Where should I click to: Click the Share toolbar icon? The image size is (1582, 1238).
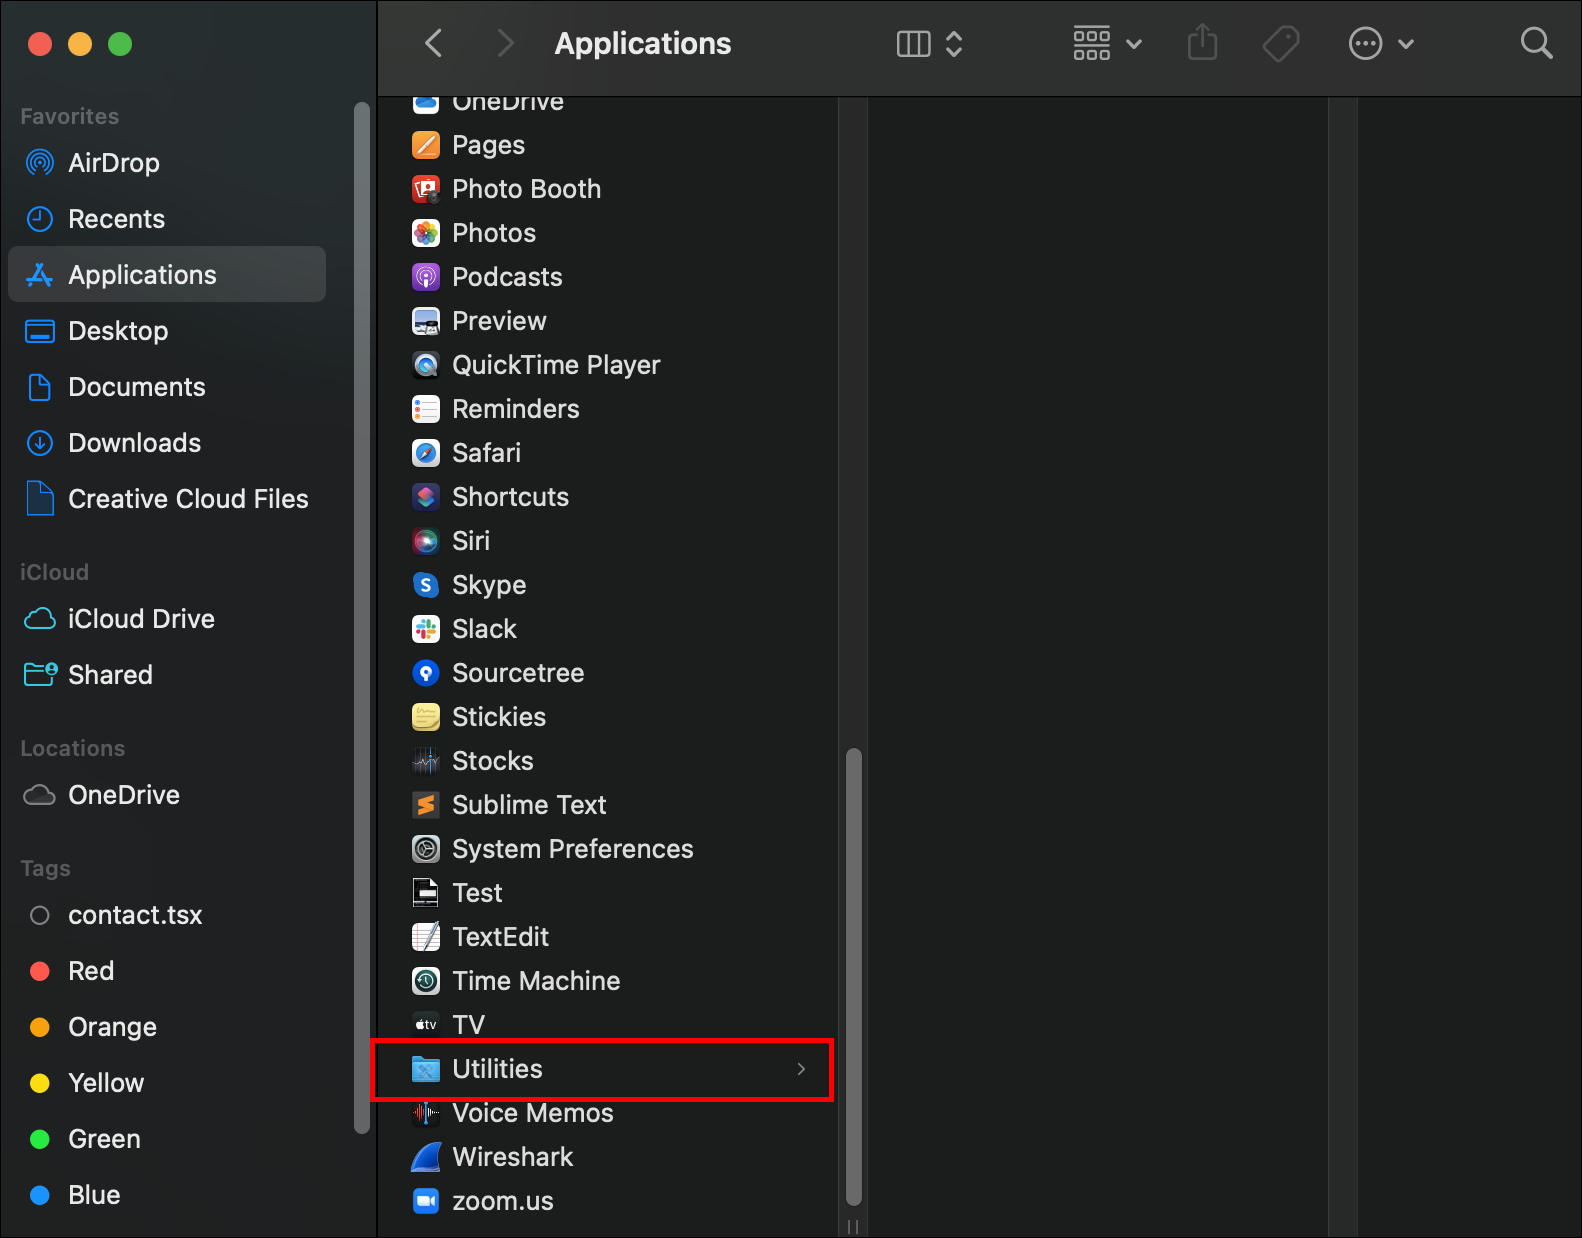point(1202,43)
